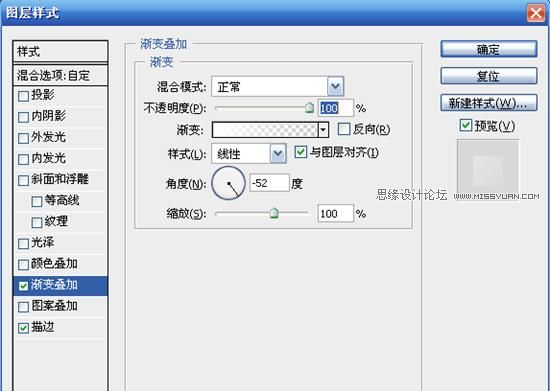Enable the 内阴影 inner shadow checkbox
Image resolution: width=550 pixels, height=391 pixels.
click(x=23, y=117)
